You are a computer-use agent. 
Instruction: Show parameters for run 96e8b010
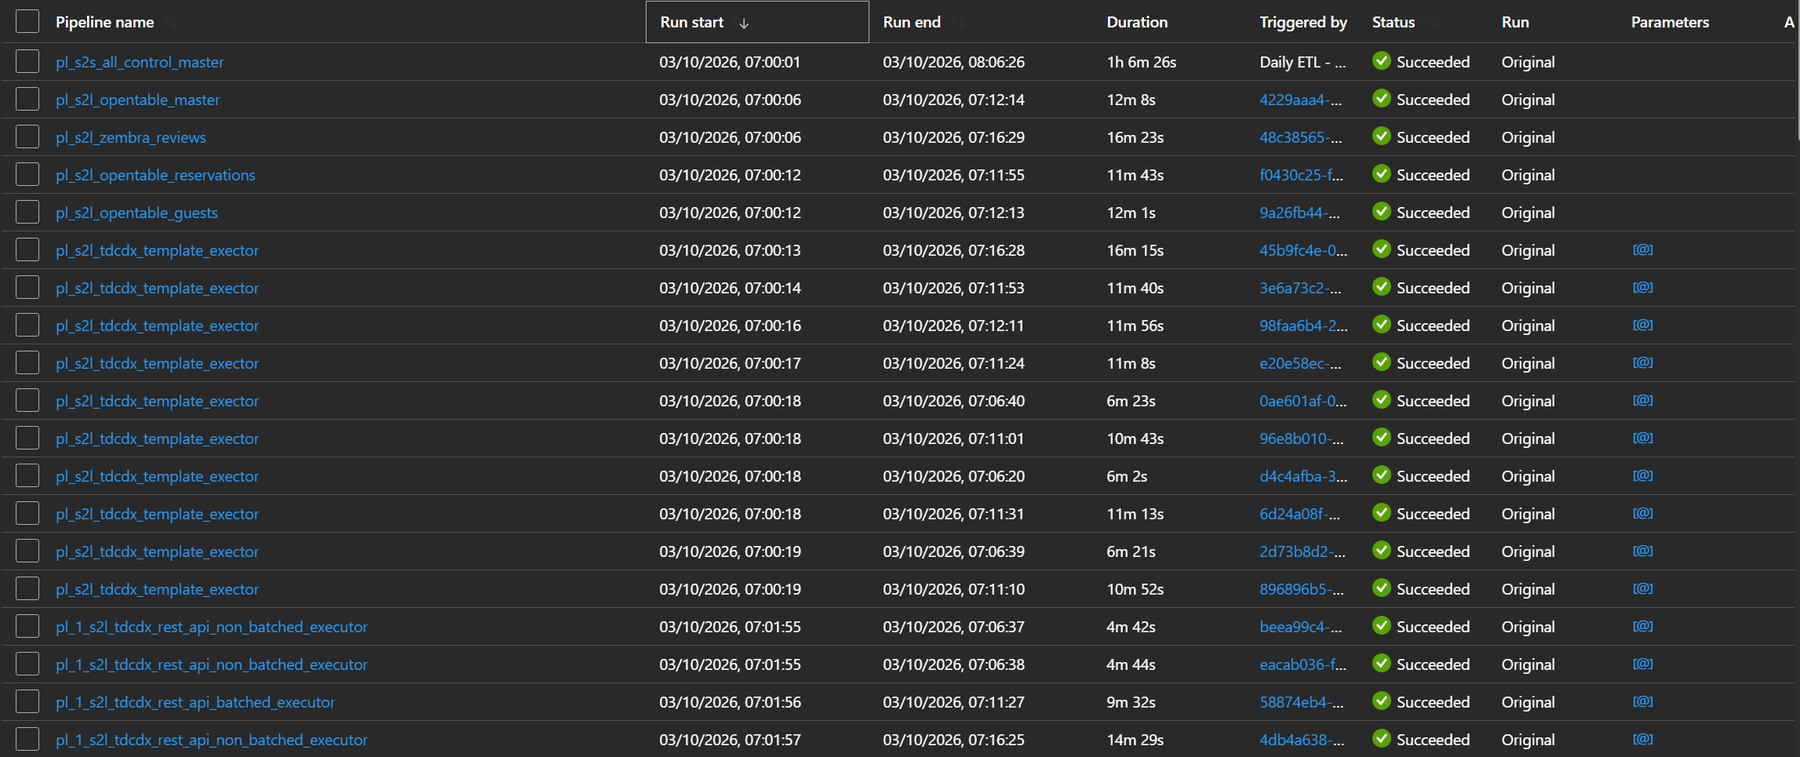[1642, 438]
